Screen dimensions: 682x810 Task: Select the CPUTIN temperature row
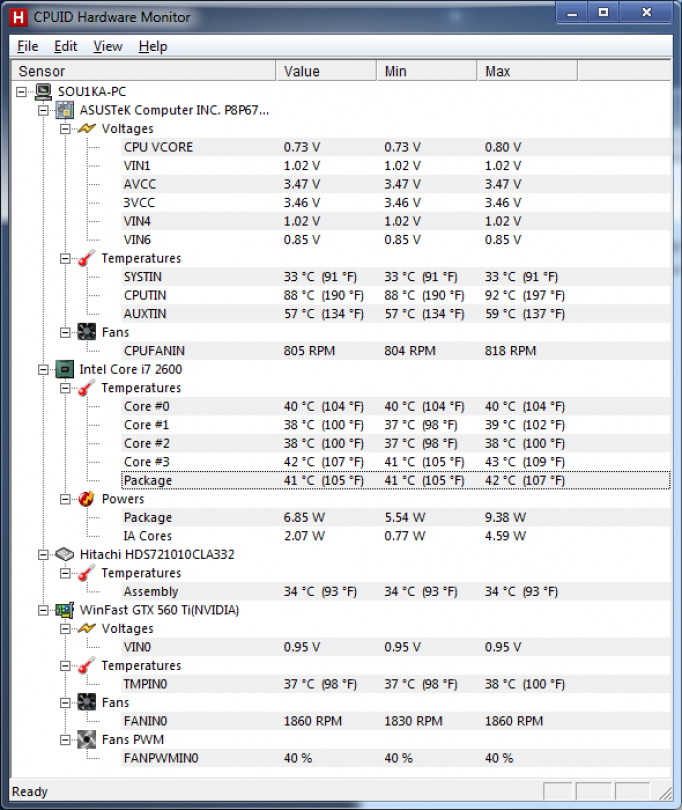[145, 295]
